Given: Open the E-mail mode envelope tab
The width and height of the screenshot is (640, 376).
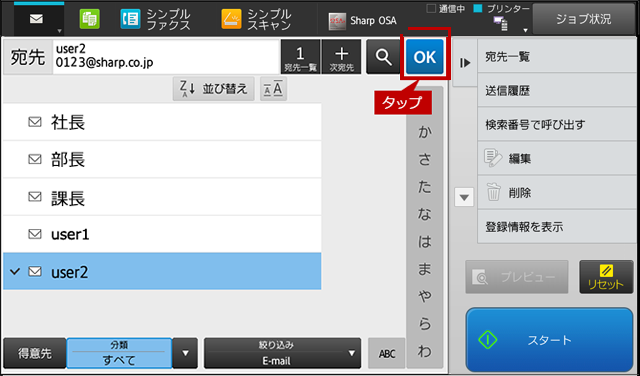Looking at the screenshot, I should click(x=39, y=19).
